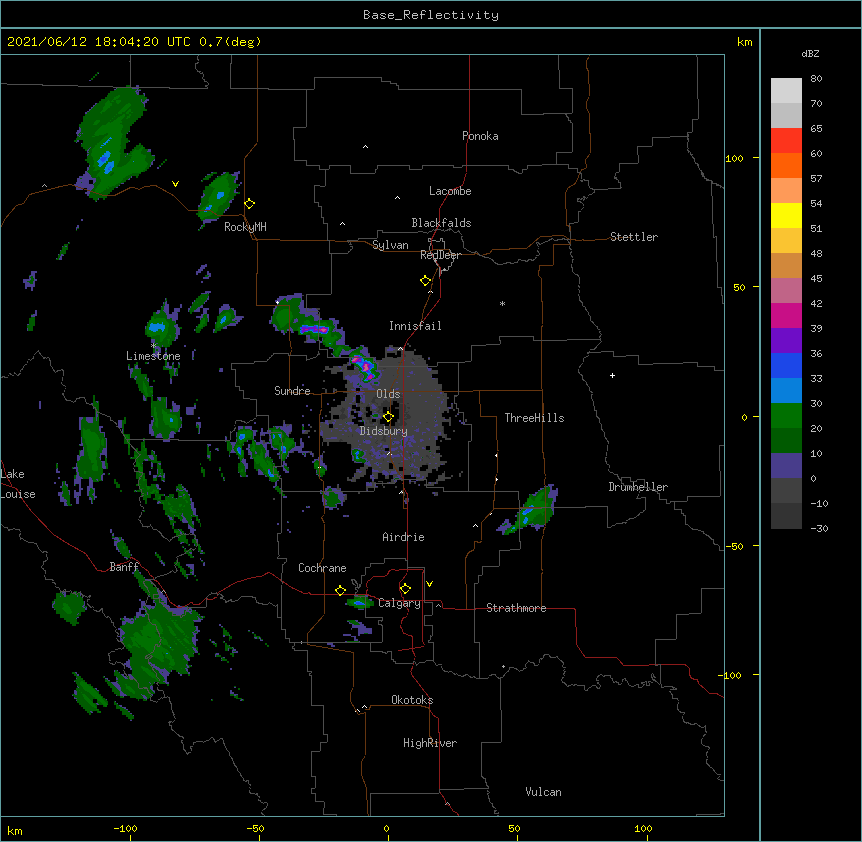Screen dimensions: 862x842
Task: Click the Sundre label
Action: coord(292,391)
